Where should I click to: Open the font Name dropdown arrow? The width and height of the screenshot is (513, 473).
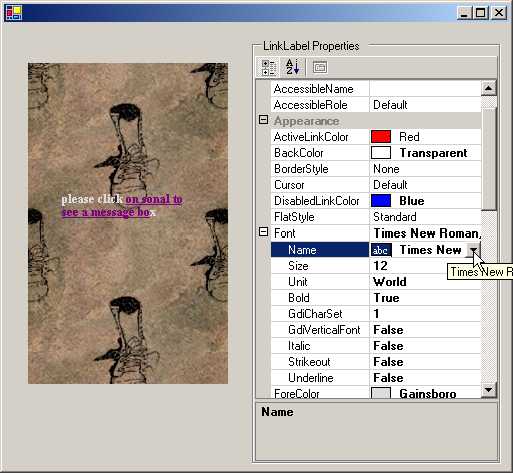[x=473, y=250]
